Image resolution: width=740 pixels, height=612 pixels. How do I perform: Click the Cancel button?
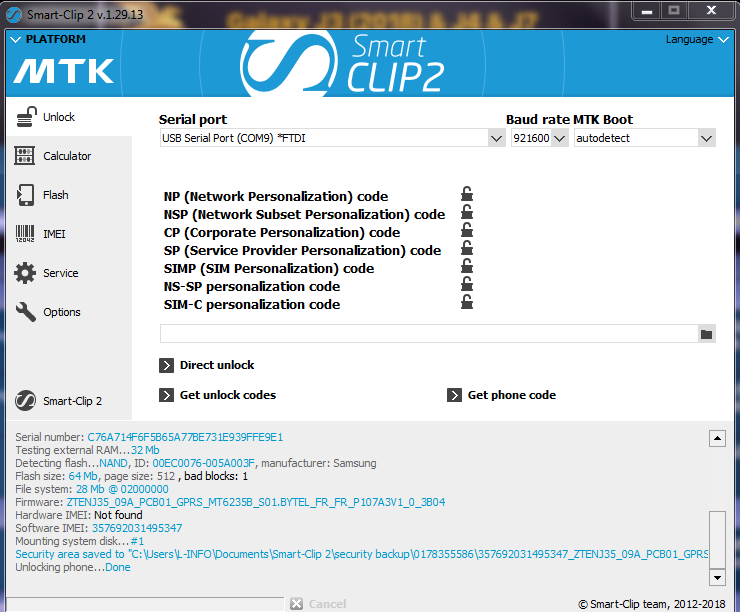pyautogui.click(x=319, y=604)
